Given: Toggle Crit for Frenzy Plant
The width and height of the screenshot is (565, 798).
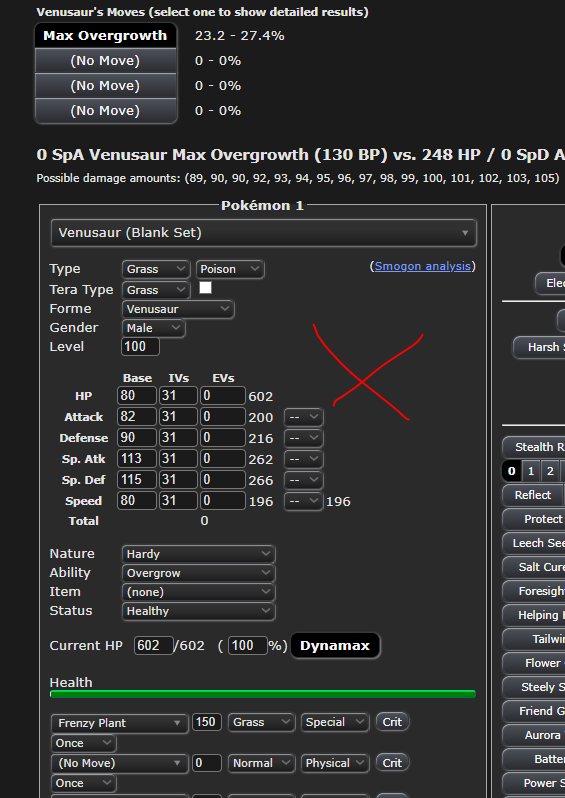Looking at the screenshot, I should (392, 722).
